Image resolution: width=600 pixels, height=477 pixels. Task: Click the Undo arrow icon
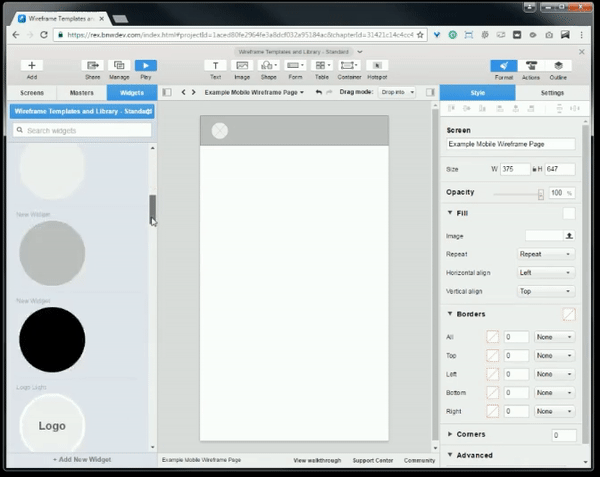(318, 92)
